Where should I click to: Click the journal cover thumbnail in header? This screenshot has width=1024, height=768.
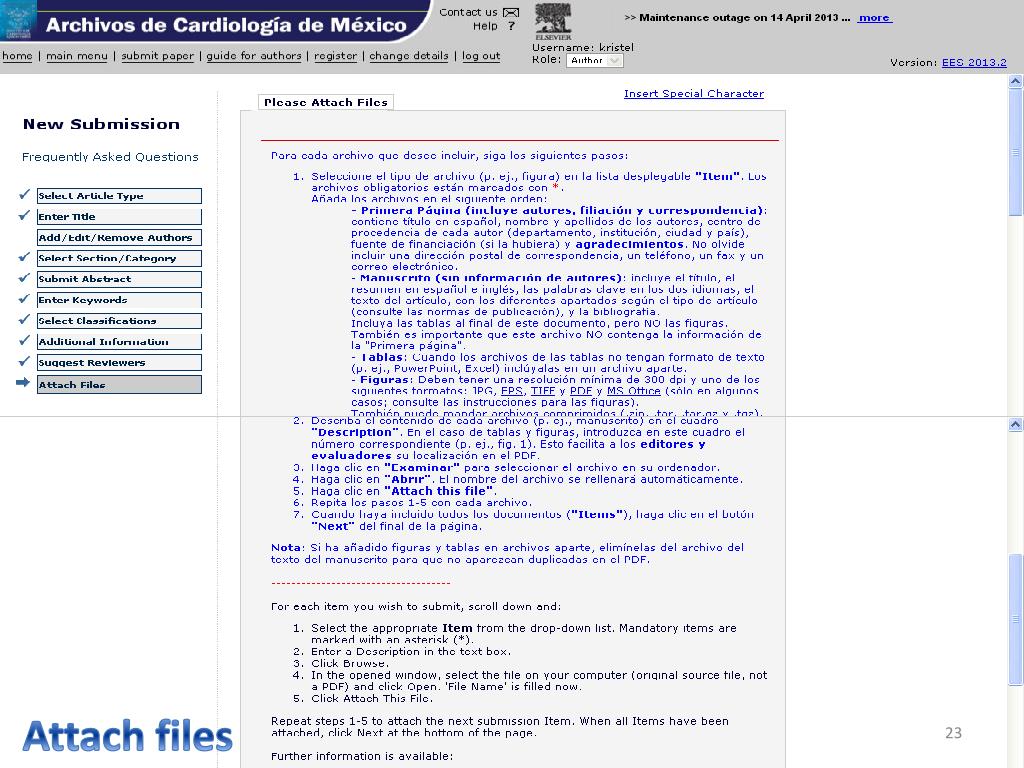pos(18,20)
